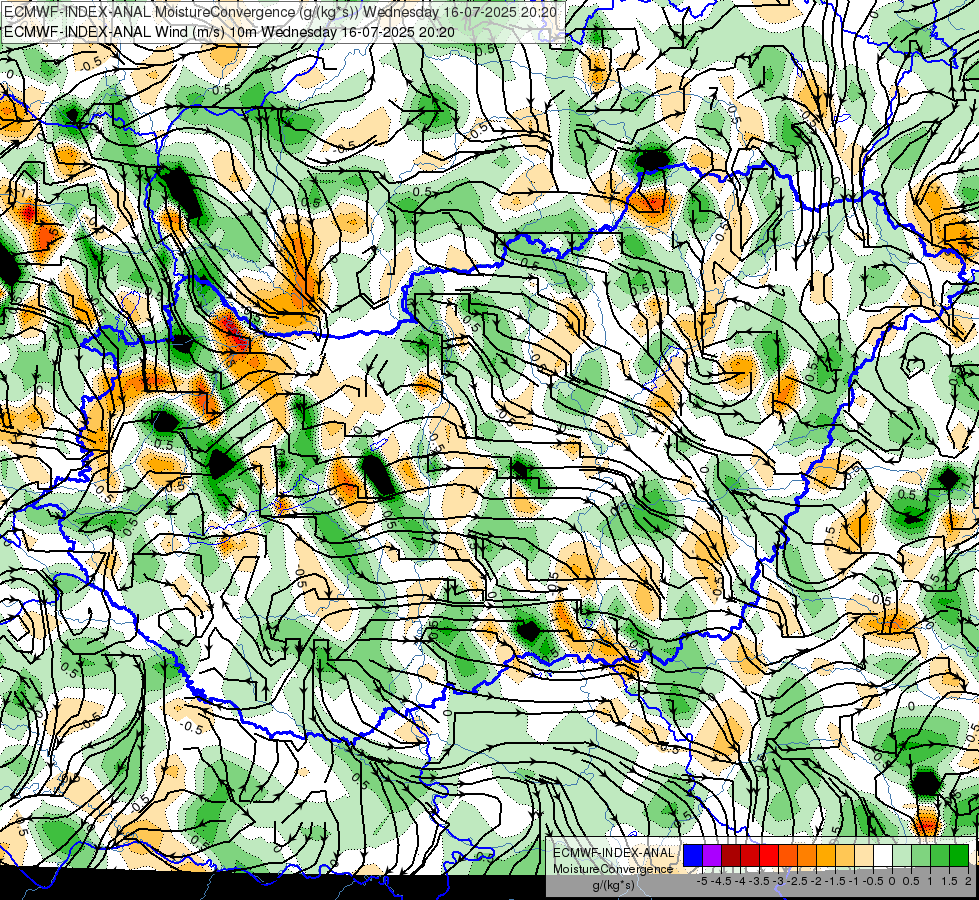Choose the light orange swatch between -1.5 and -1

coord(845,855)
